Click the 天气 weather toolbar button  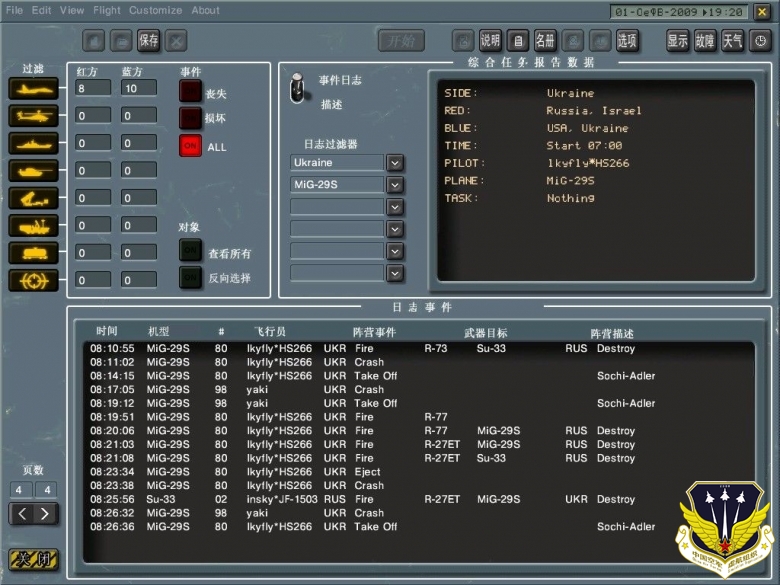tap(732, 41)
